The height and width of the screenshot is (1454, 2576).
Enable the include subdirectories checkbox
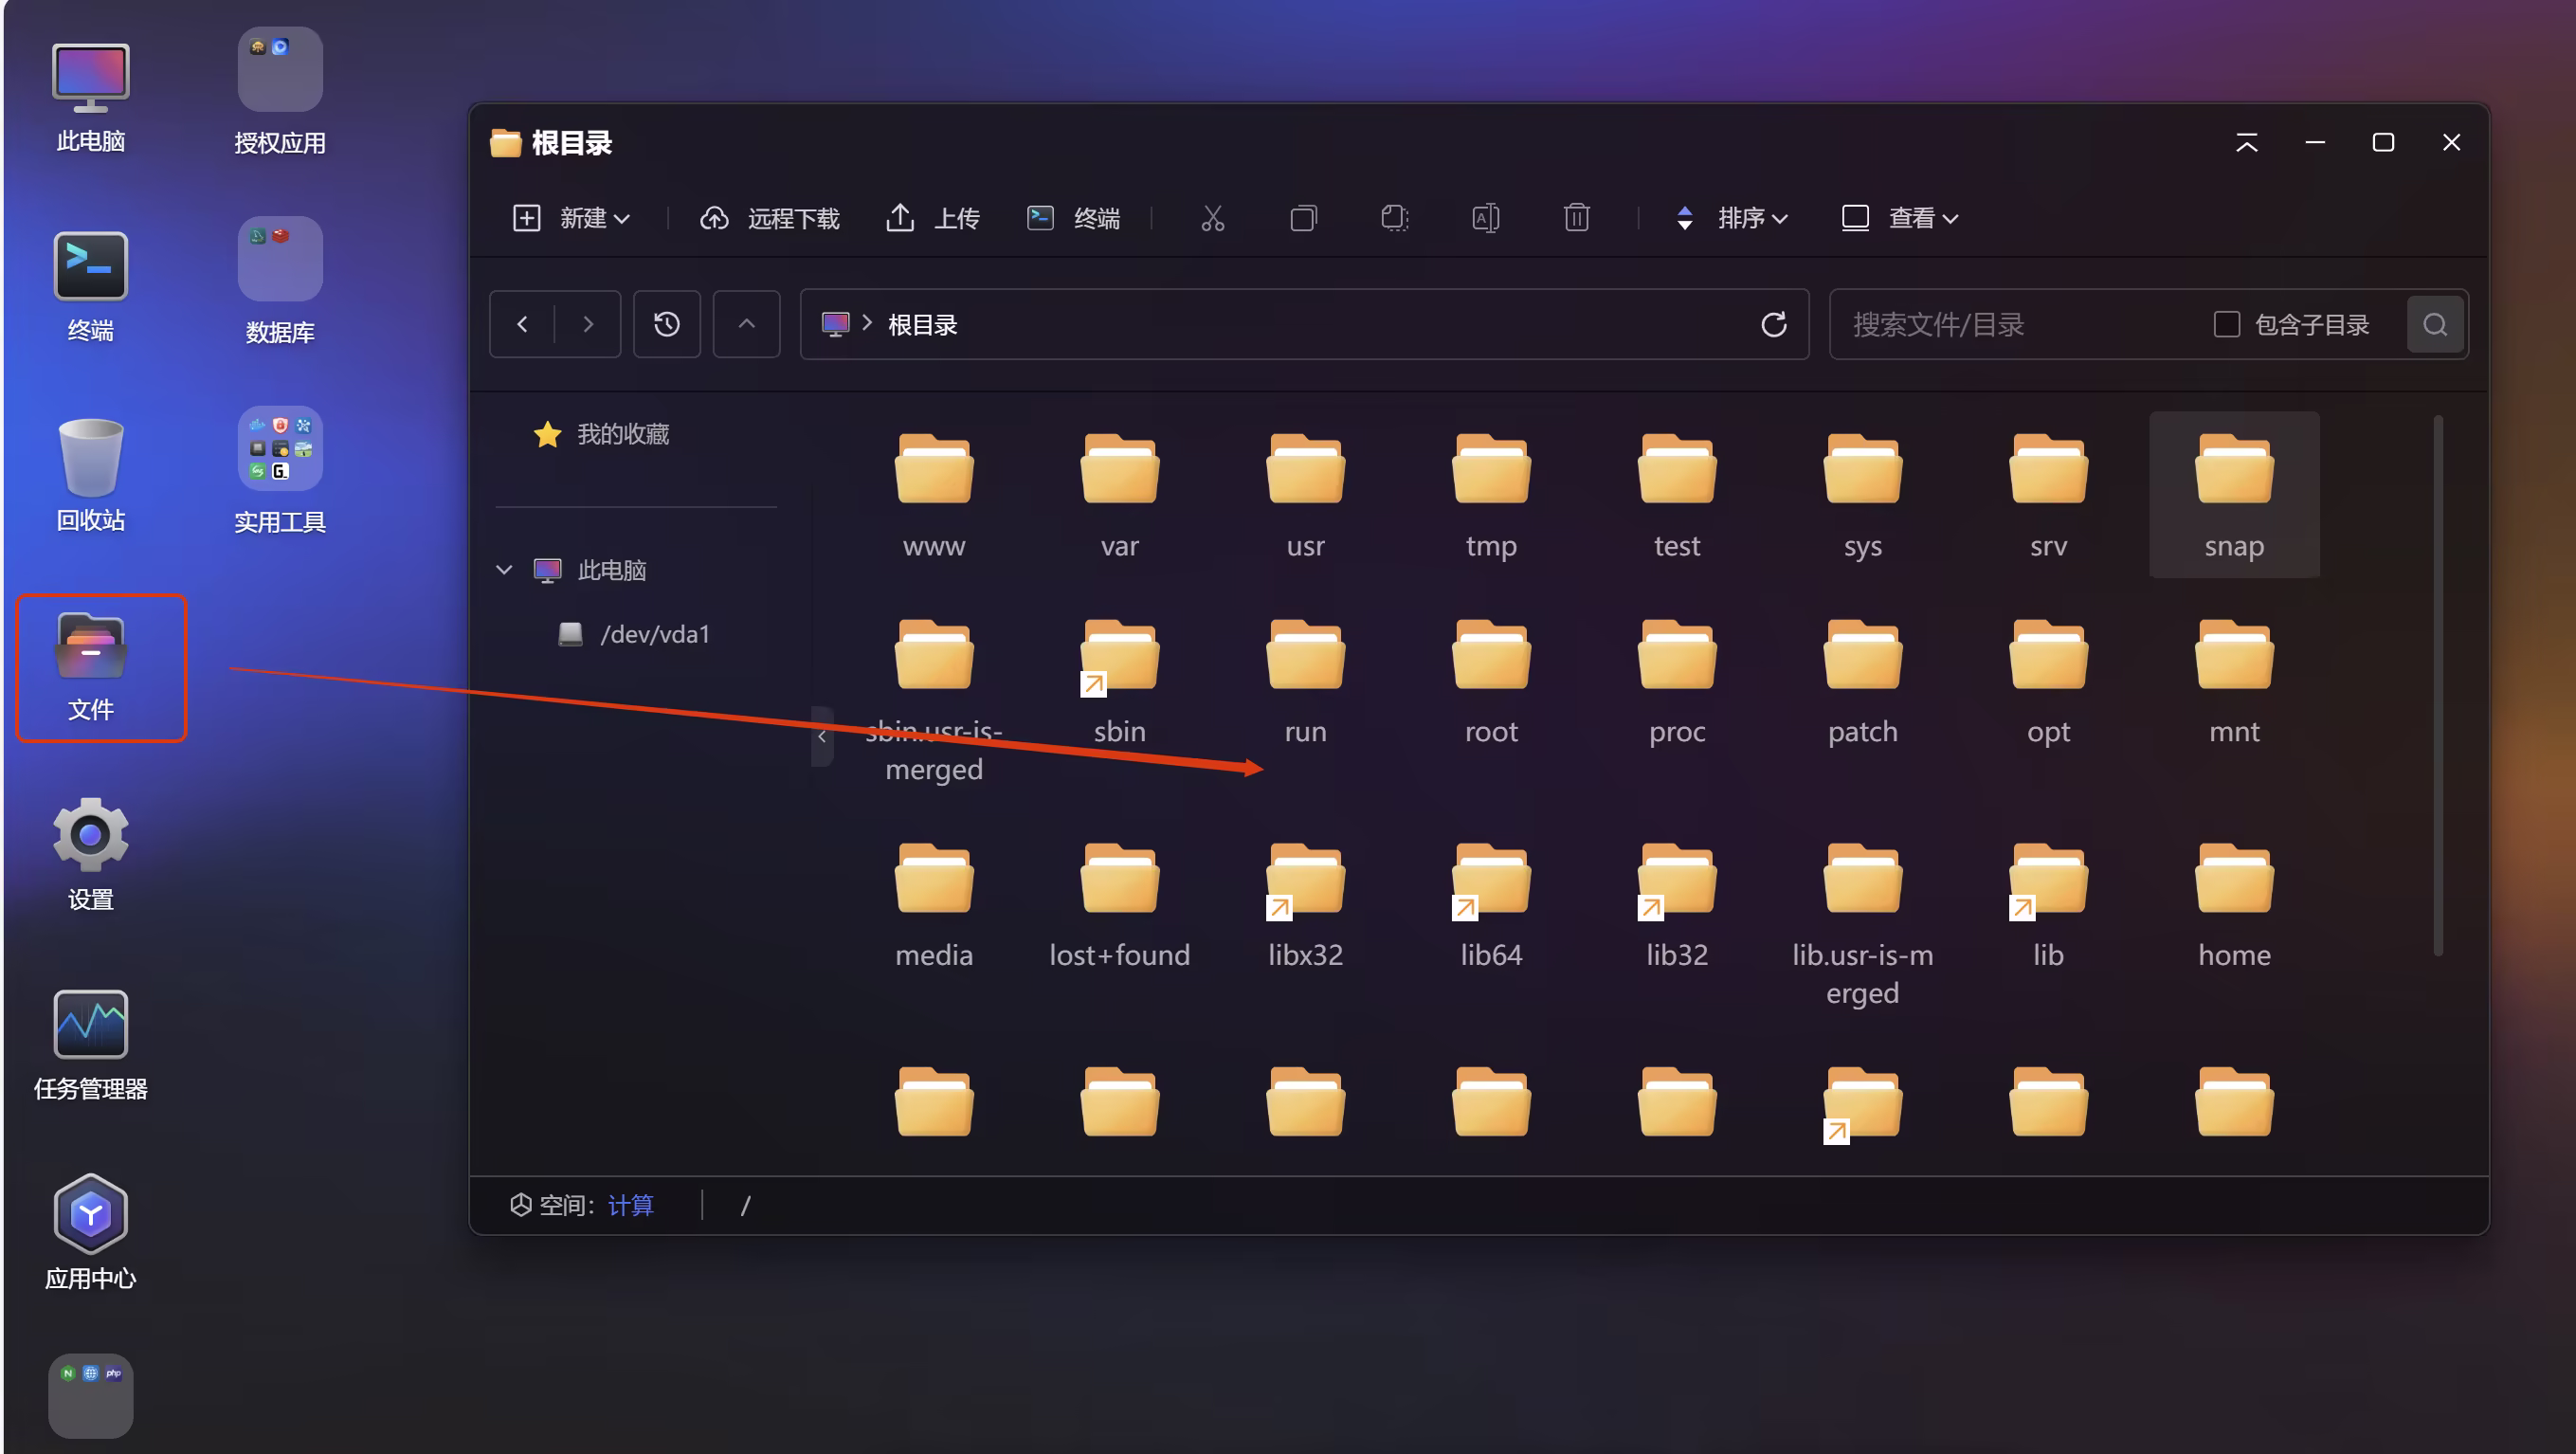coord(2226,324)
